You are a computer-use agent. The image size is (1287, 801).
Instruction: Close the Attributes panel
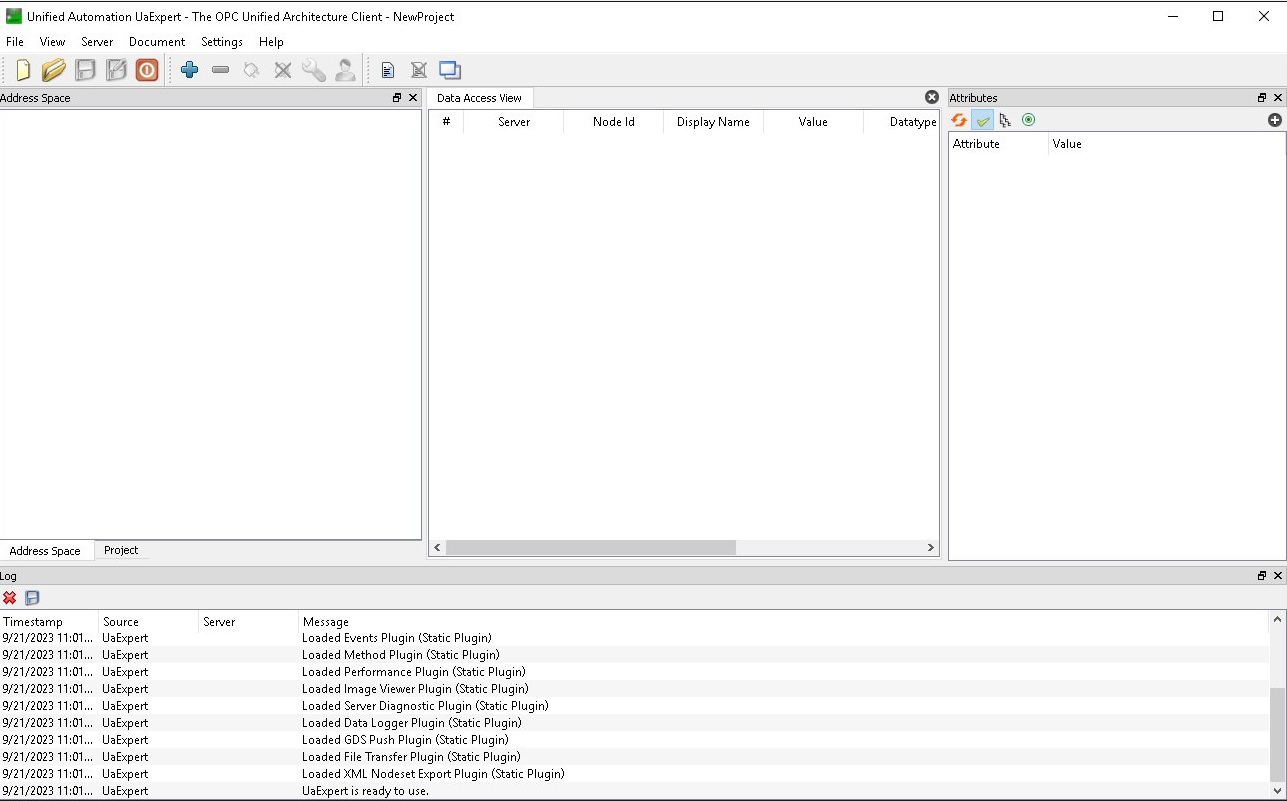[x=1278, y=98]
